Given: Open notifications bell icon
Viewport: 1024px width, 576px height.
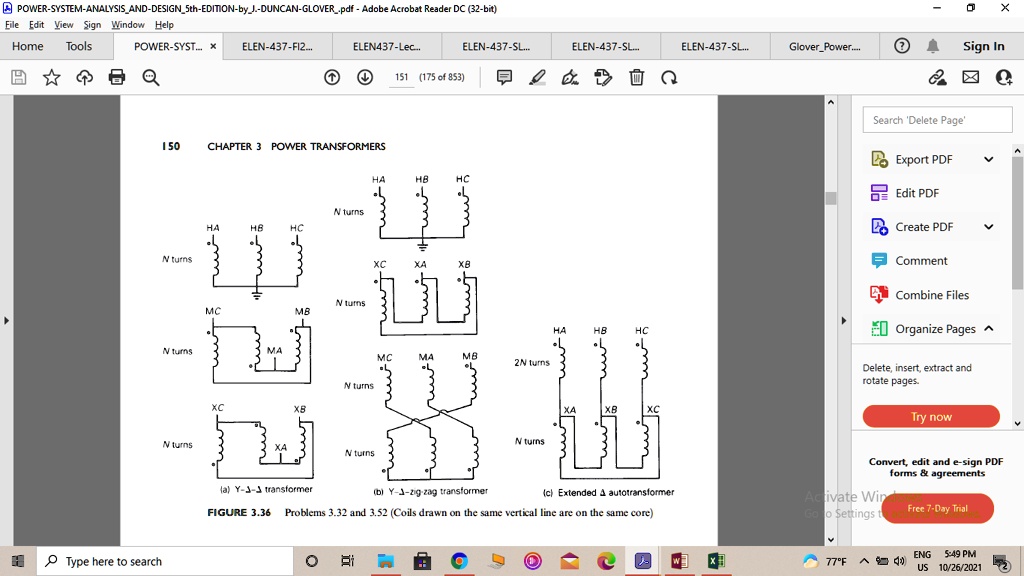Looking at the screenshot, I should pos(933,46).
